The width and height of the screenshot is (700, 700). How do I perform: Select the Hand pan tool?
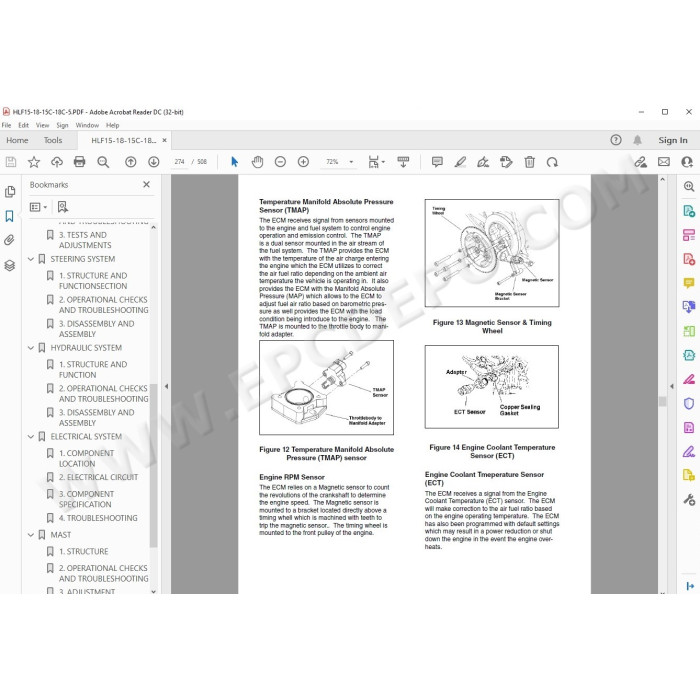coord(257,162)
